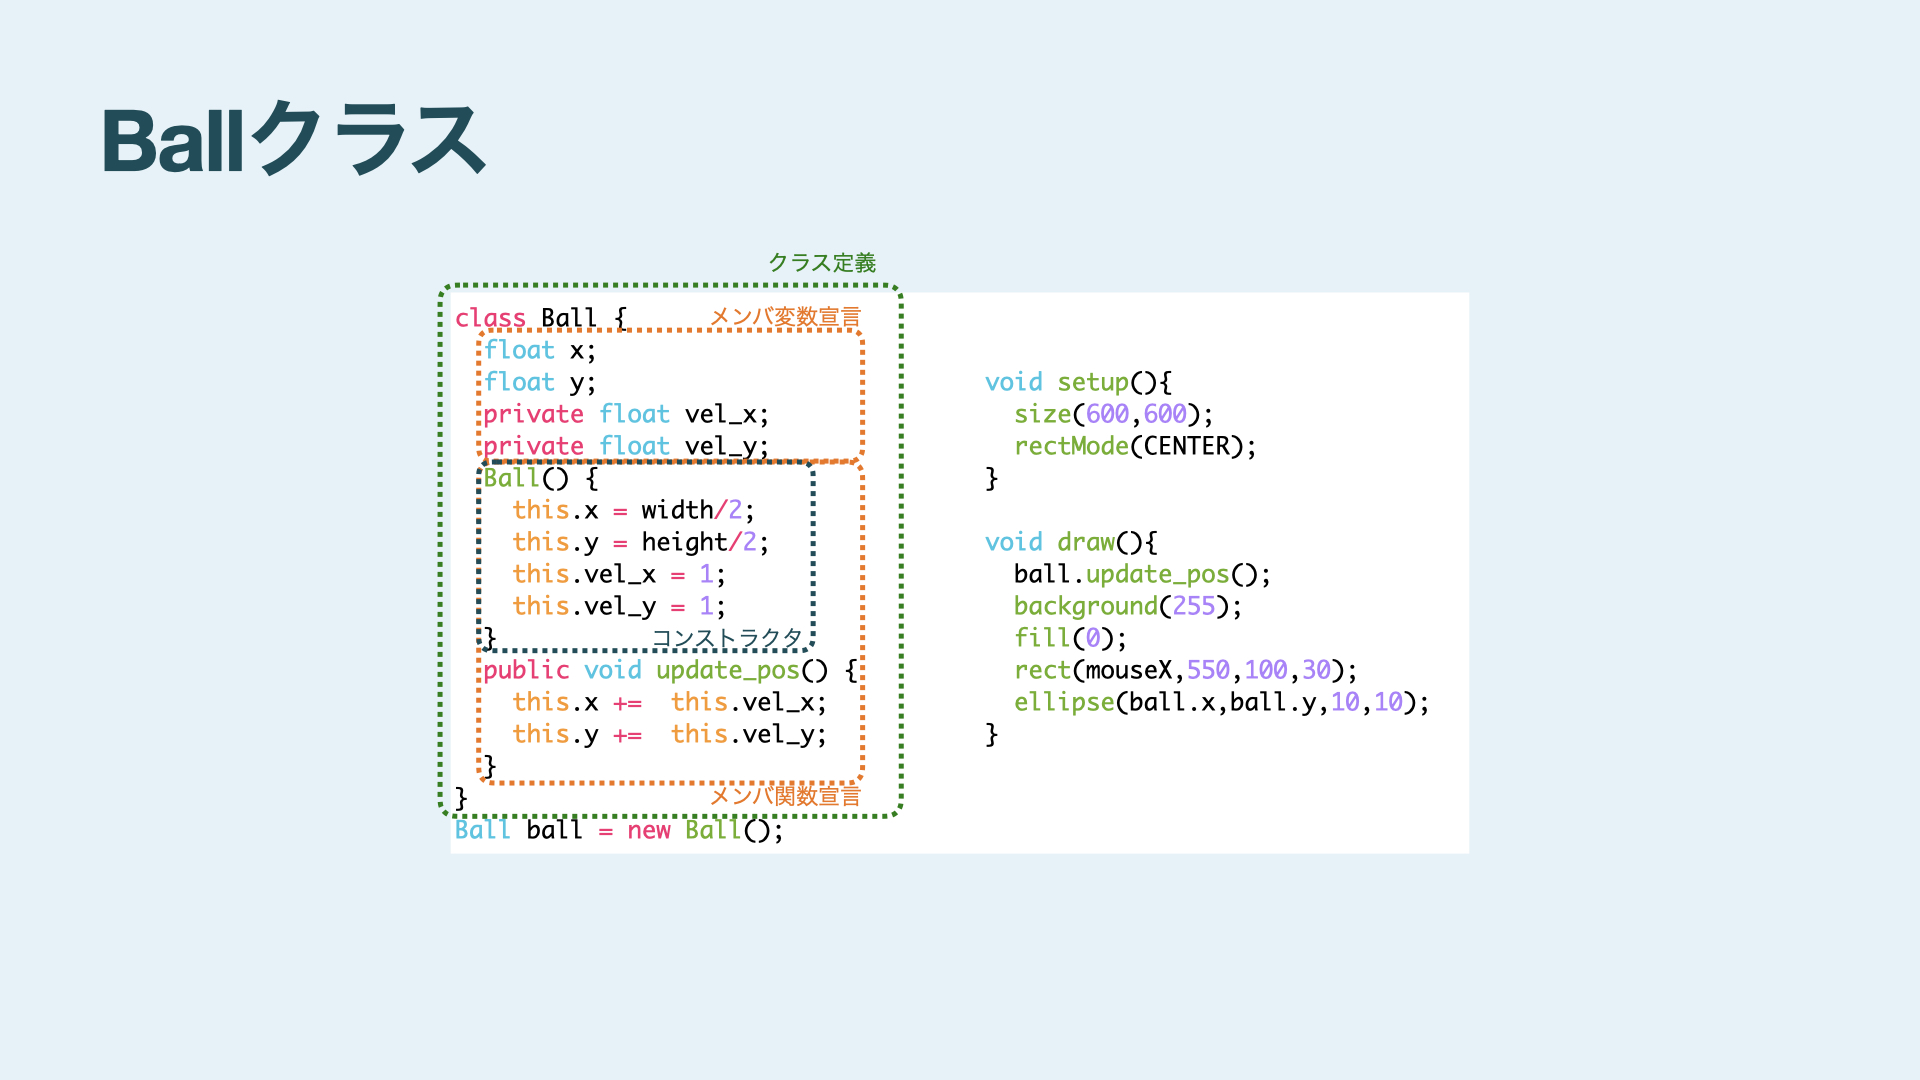
Task: Click the 'class Ball {' code line
Action: [x=541, y=318]
